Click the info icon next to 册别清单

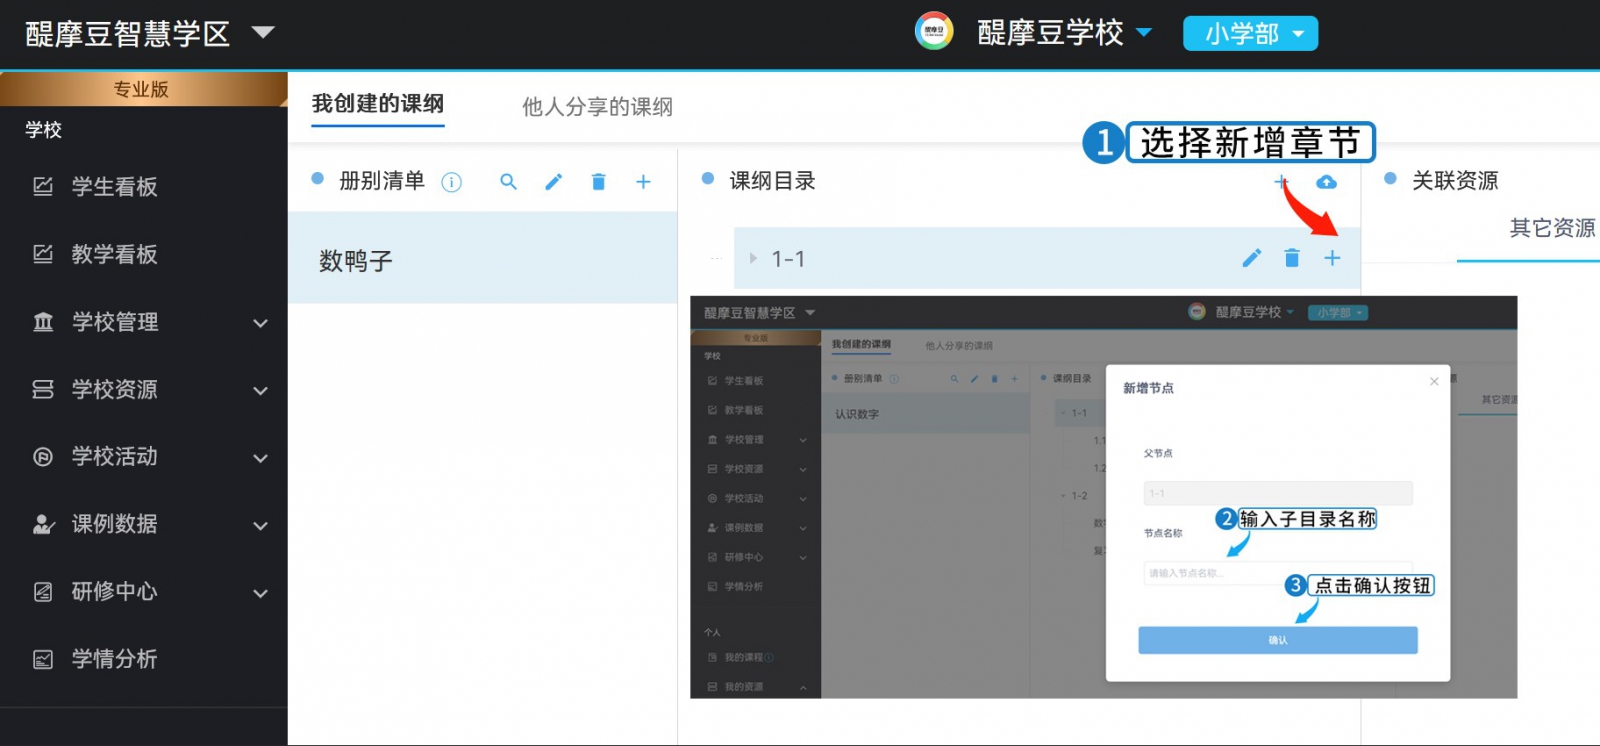click(452, 182)
